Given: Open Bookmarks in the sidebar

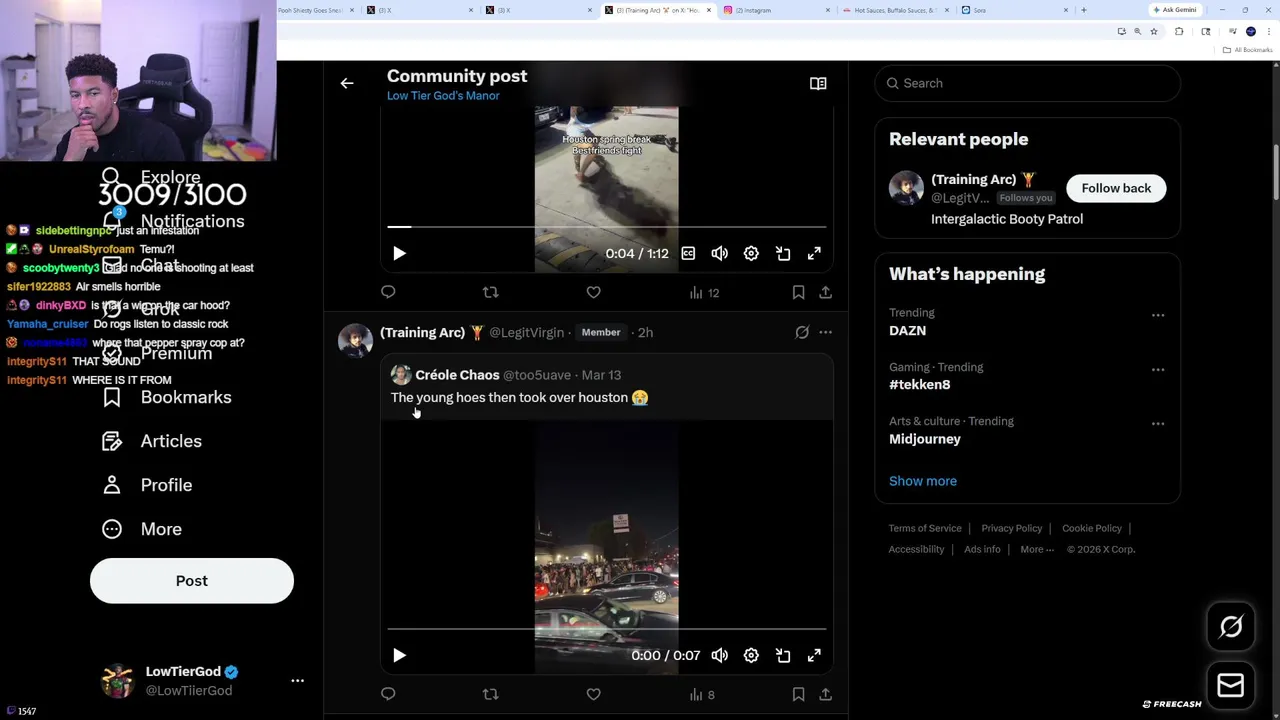Looking at the screenshot, I should tap(167, 397).
